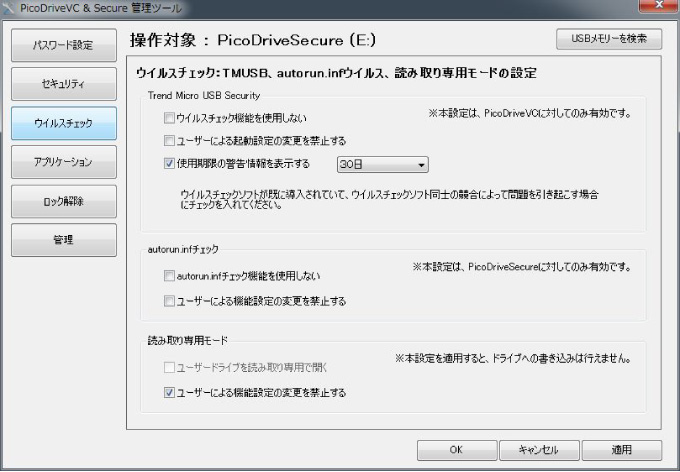Enable ウイルスチェック機能を使用しない checkbox

[169, 118]
